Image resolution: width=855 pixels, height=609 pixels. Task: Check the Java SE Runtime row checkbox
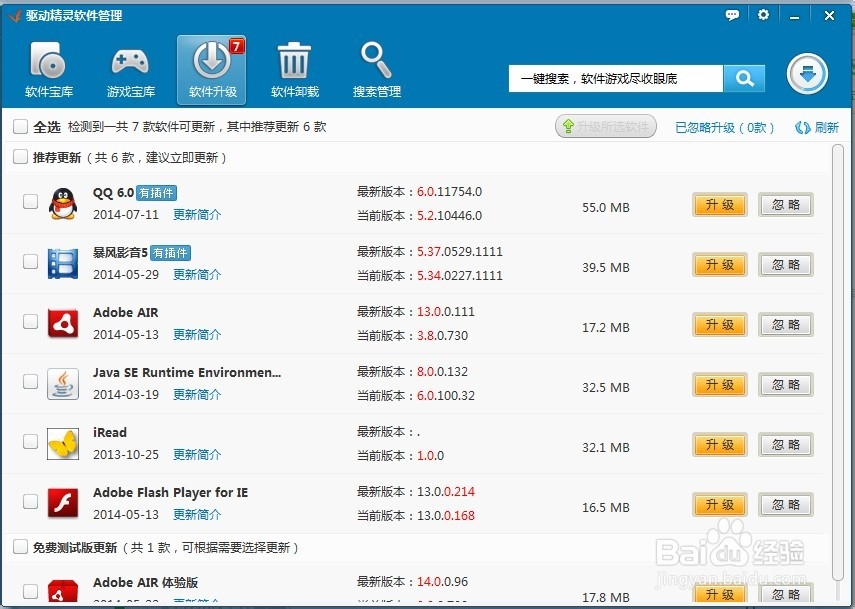coord(31,381)
